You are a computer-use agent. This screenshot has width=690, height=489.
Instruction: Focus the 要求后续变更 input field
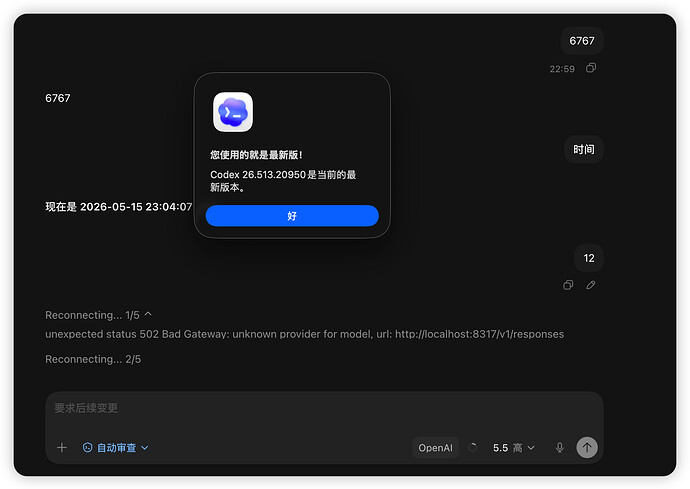point(324,408)
